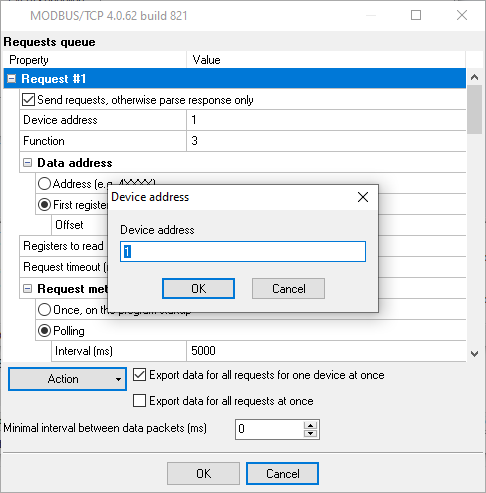Click the Value column header
The width and height of the screenshot is (486, 493).
326,60
